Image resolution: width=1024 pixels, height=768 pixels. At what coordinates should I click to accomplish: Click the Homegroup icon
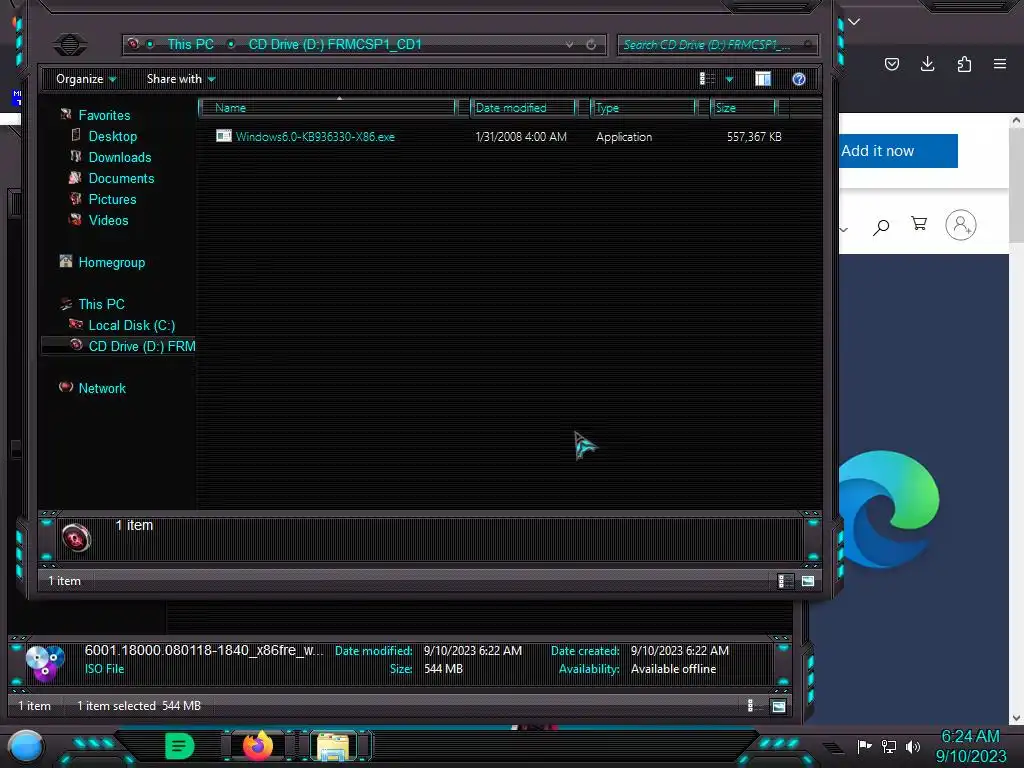click(x=66, y=261)
